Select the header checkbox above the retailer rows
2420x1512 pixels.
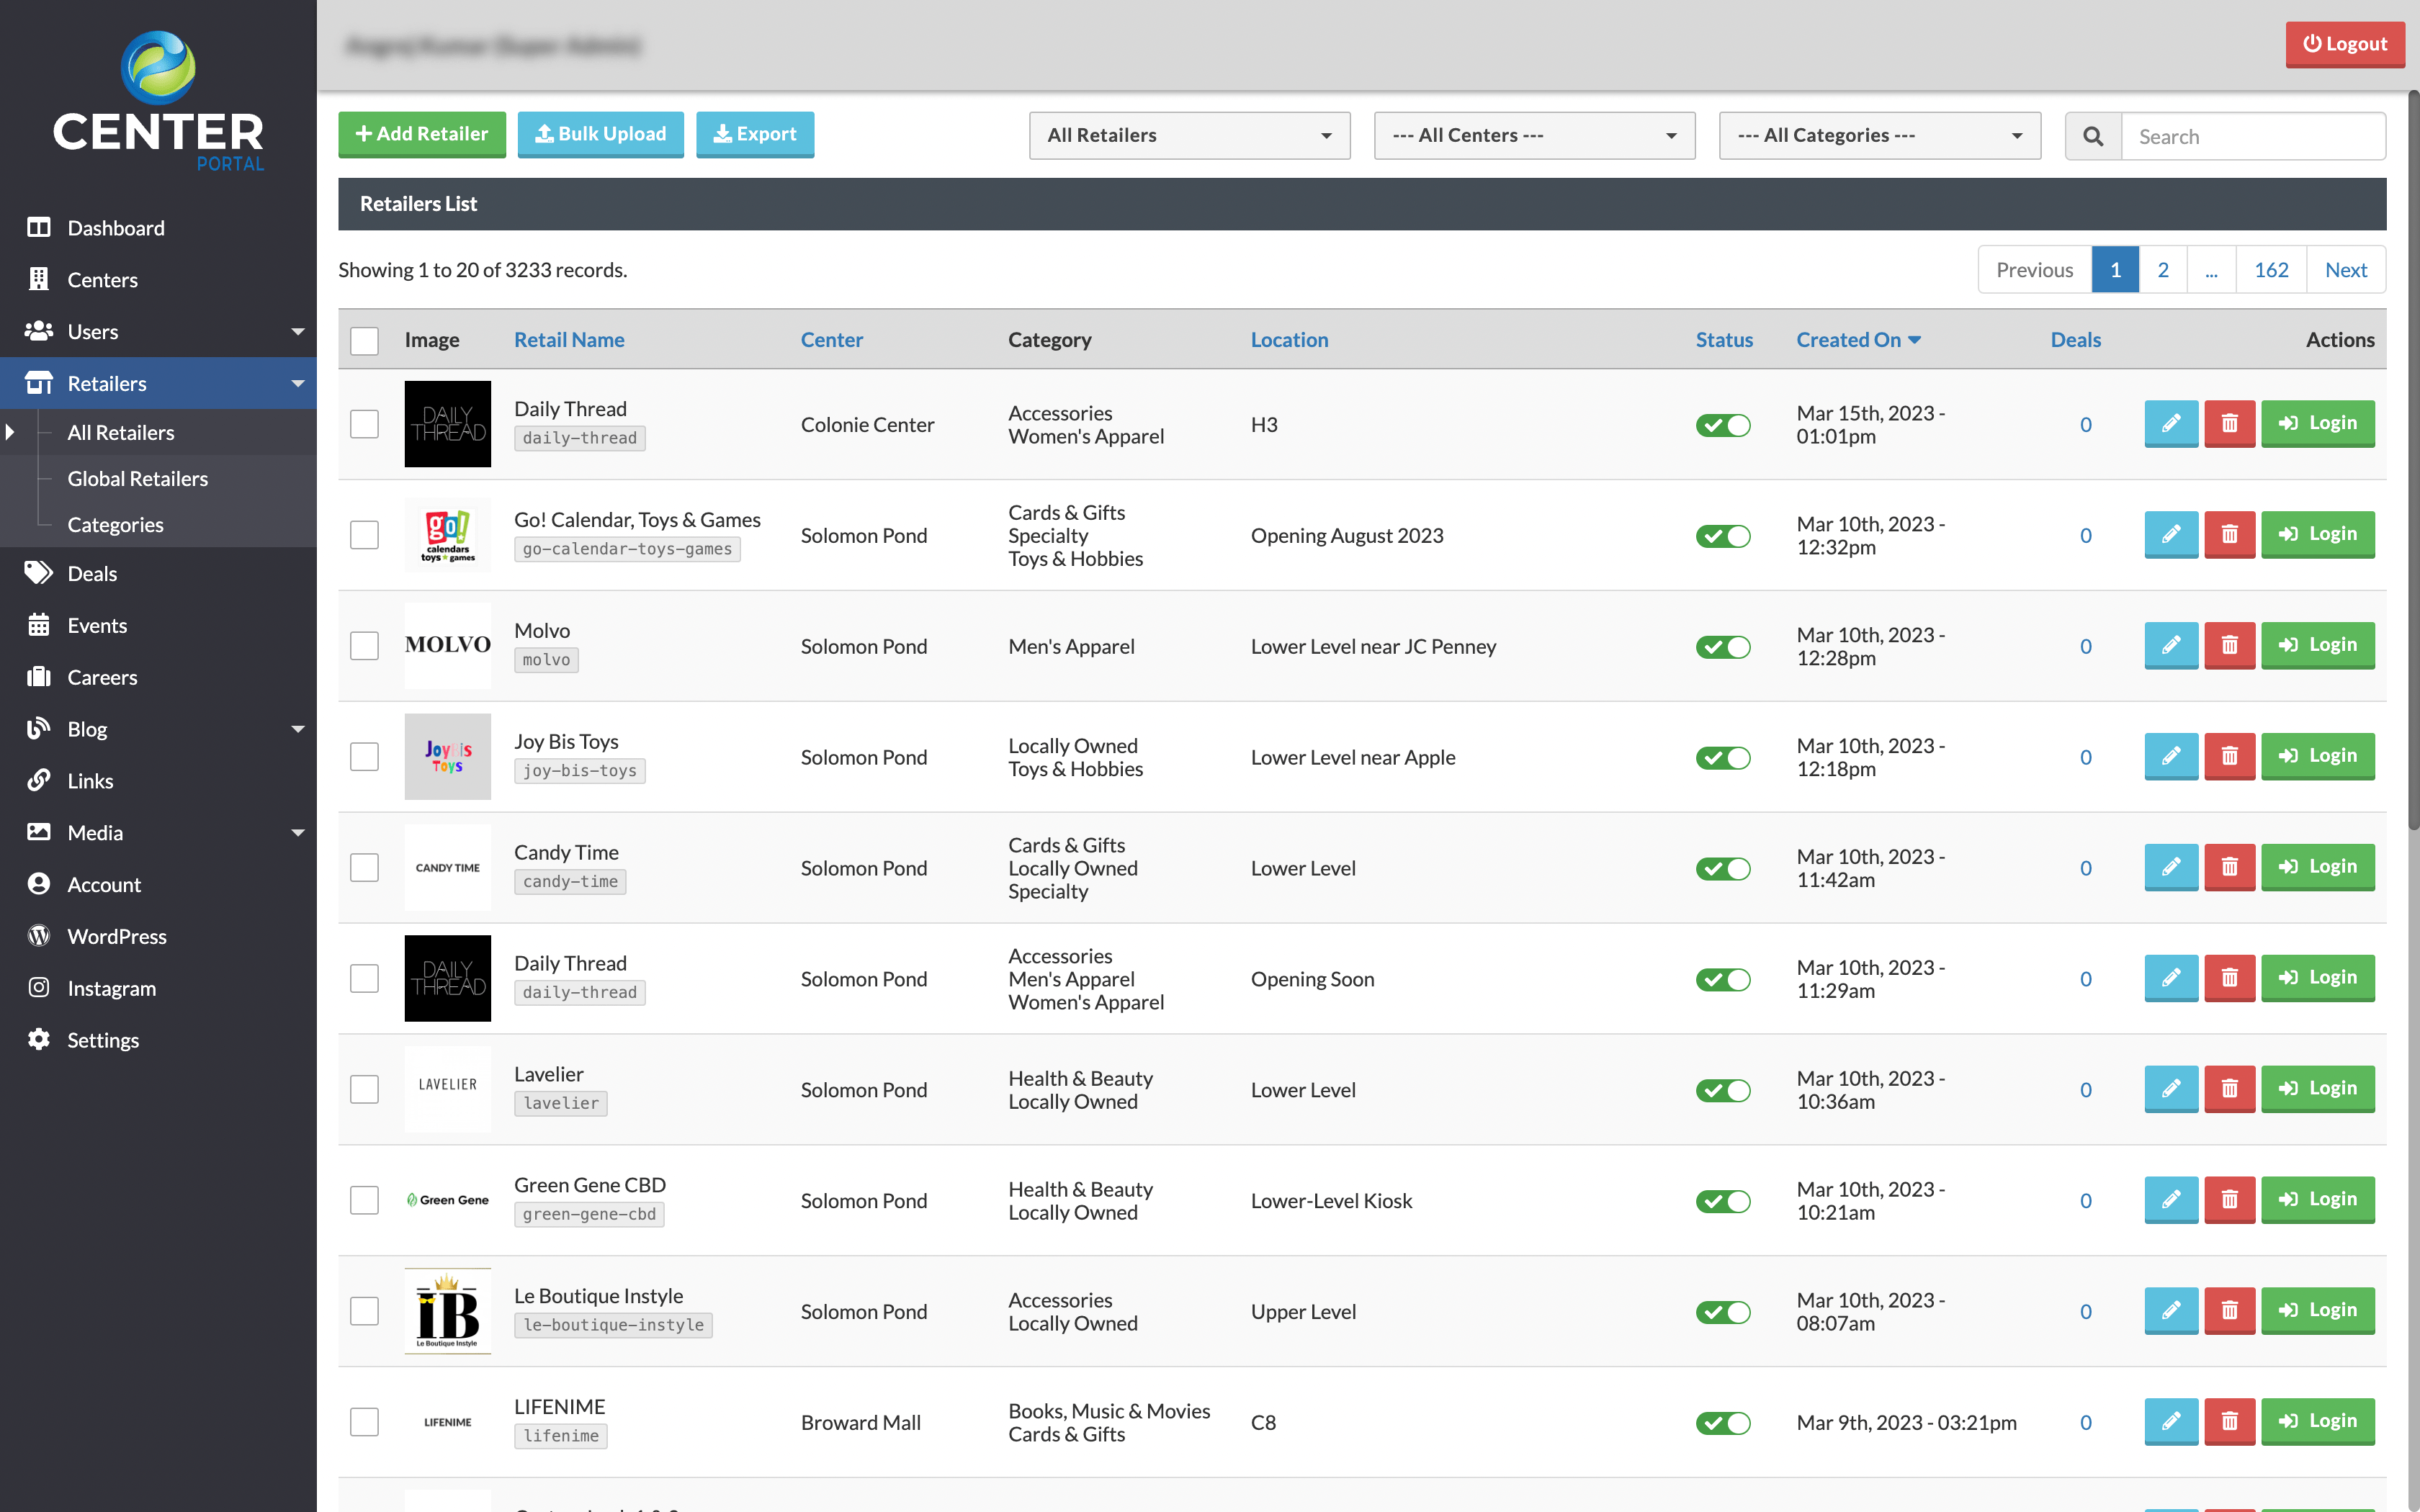[364, 340]
